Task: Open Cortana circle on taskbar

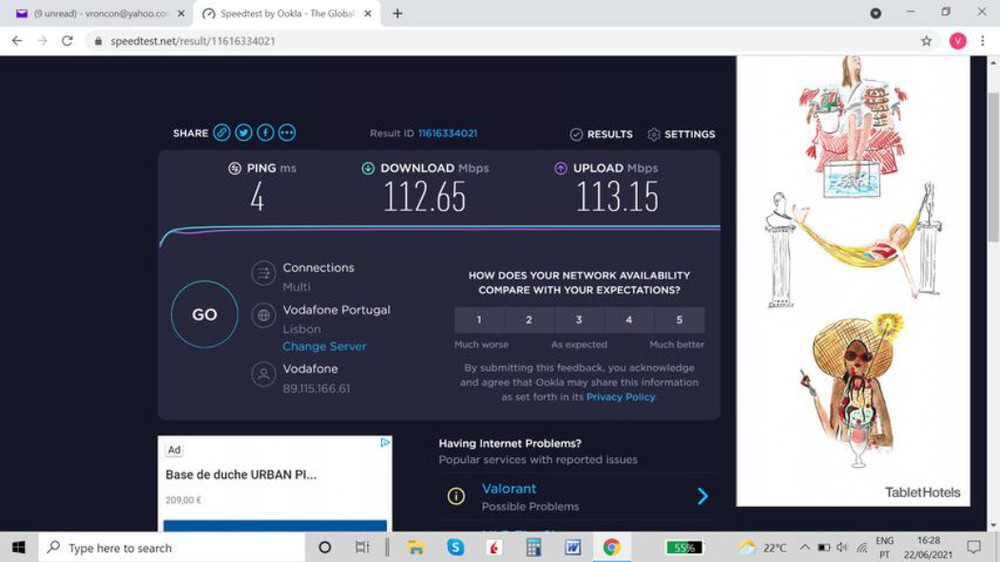Action: click(x=325, y=547)
